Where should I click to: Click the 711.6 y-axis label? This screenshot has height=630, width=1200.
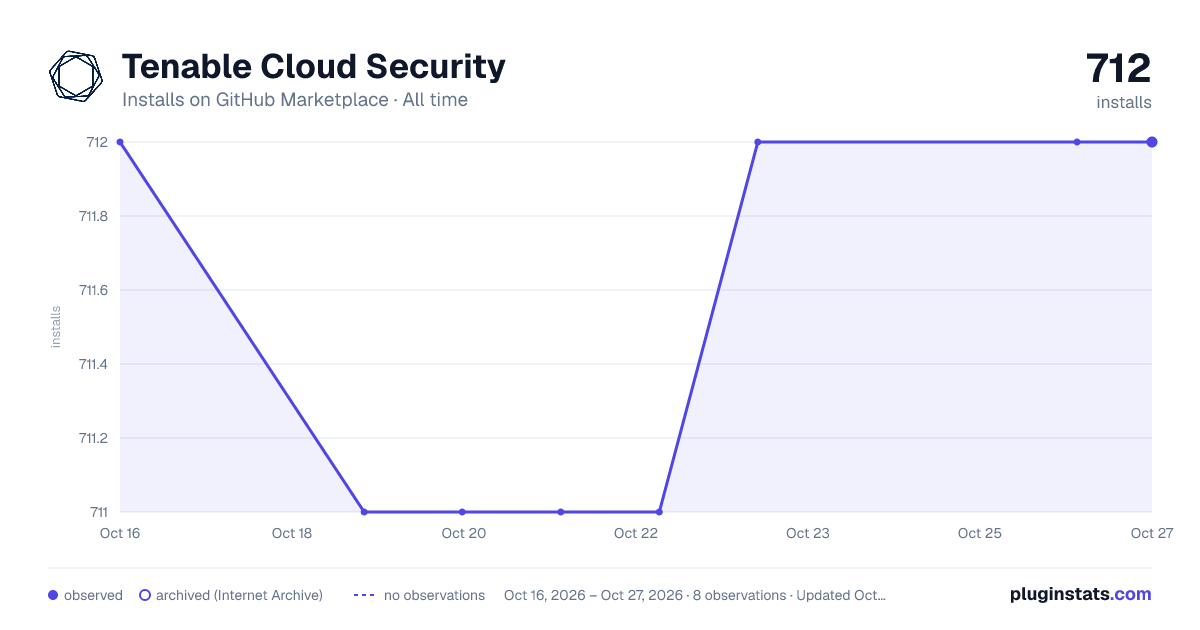pos(93,290)
